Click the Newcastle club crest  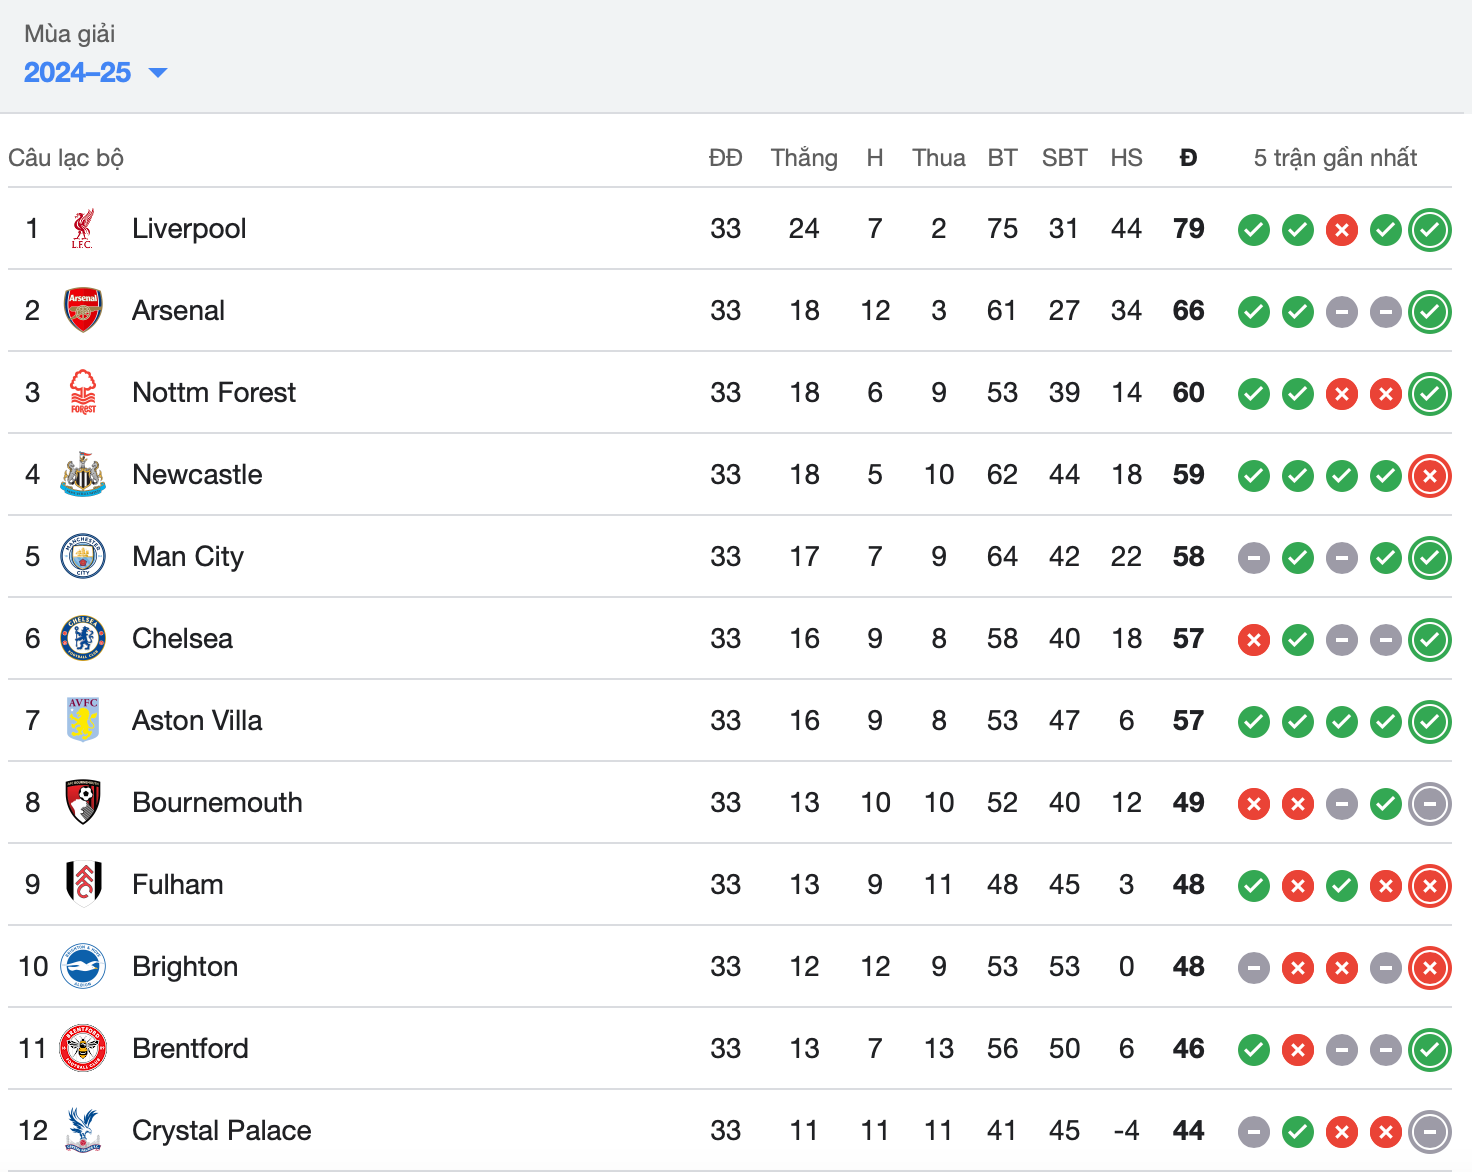coord(83,474)
